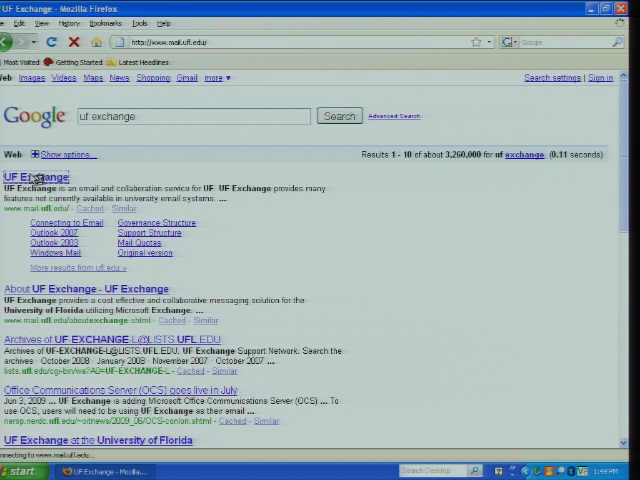The height and width of the screenshot is (480, 640).
Task: Open the Maps link
Action: click(93, 78)
